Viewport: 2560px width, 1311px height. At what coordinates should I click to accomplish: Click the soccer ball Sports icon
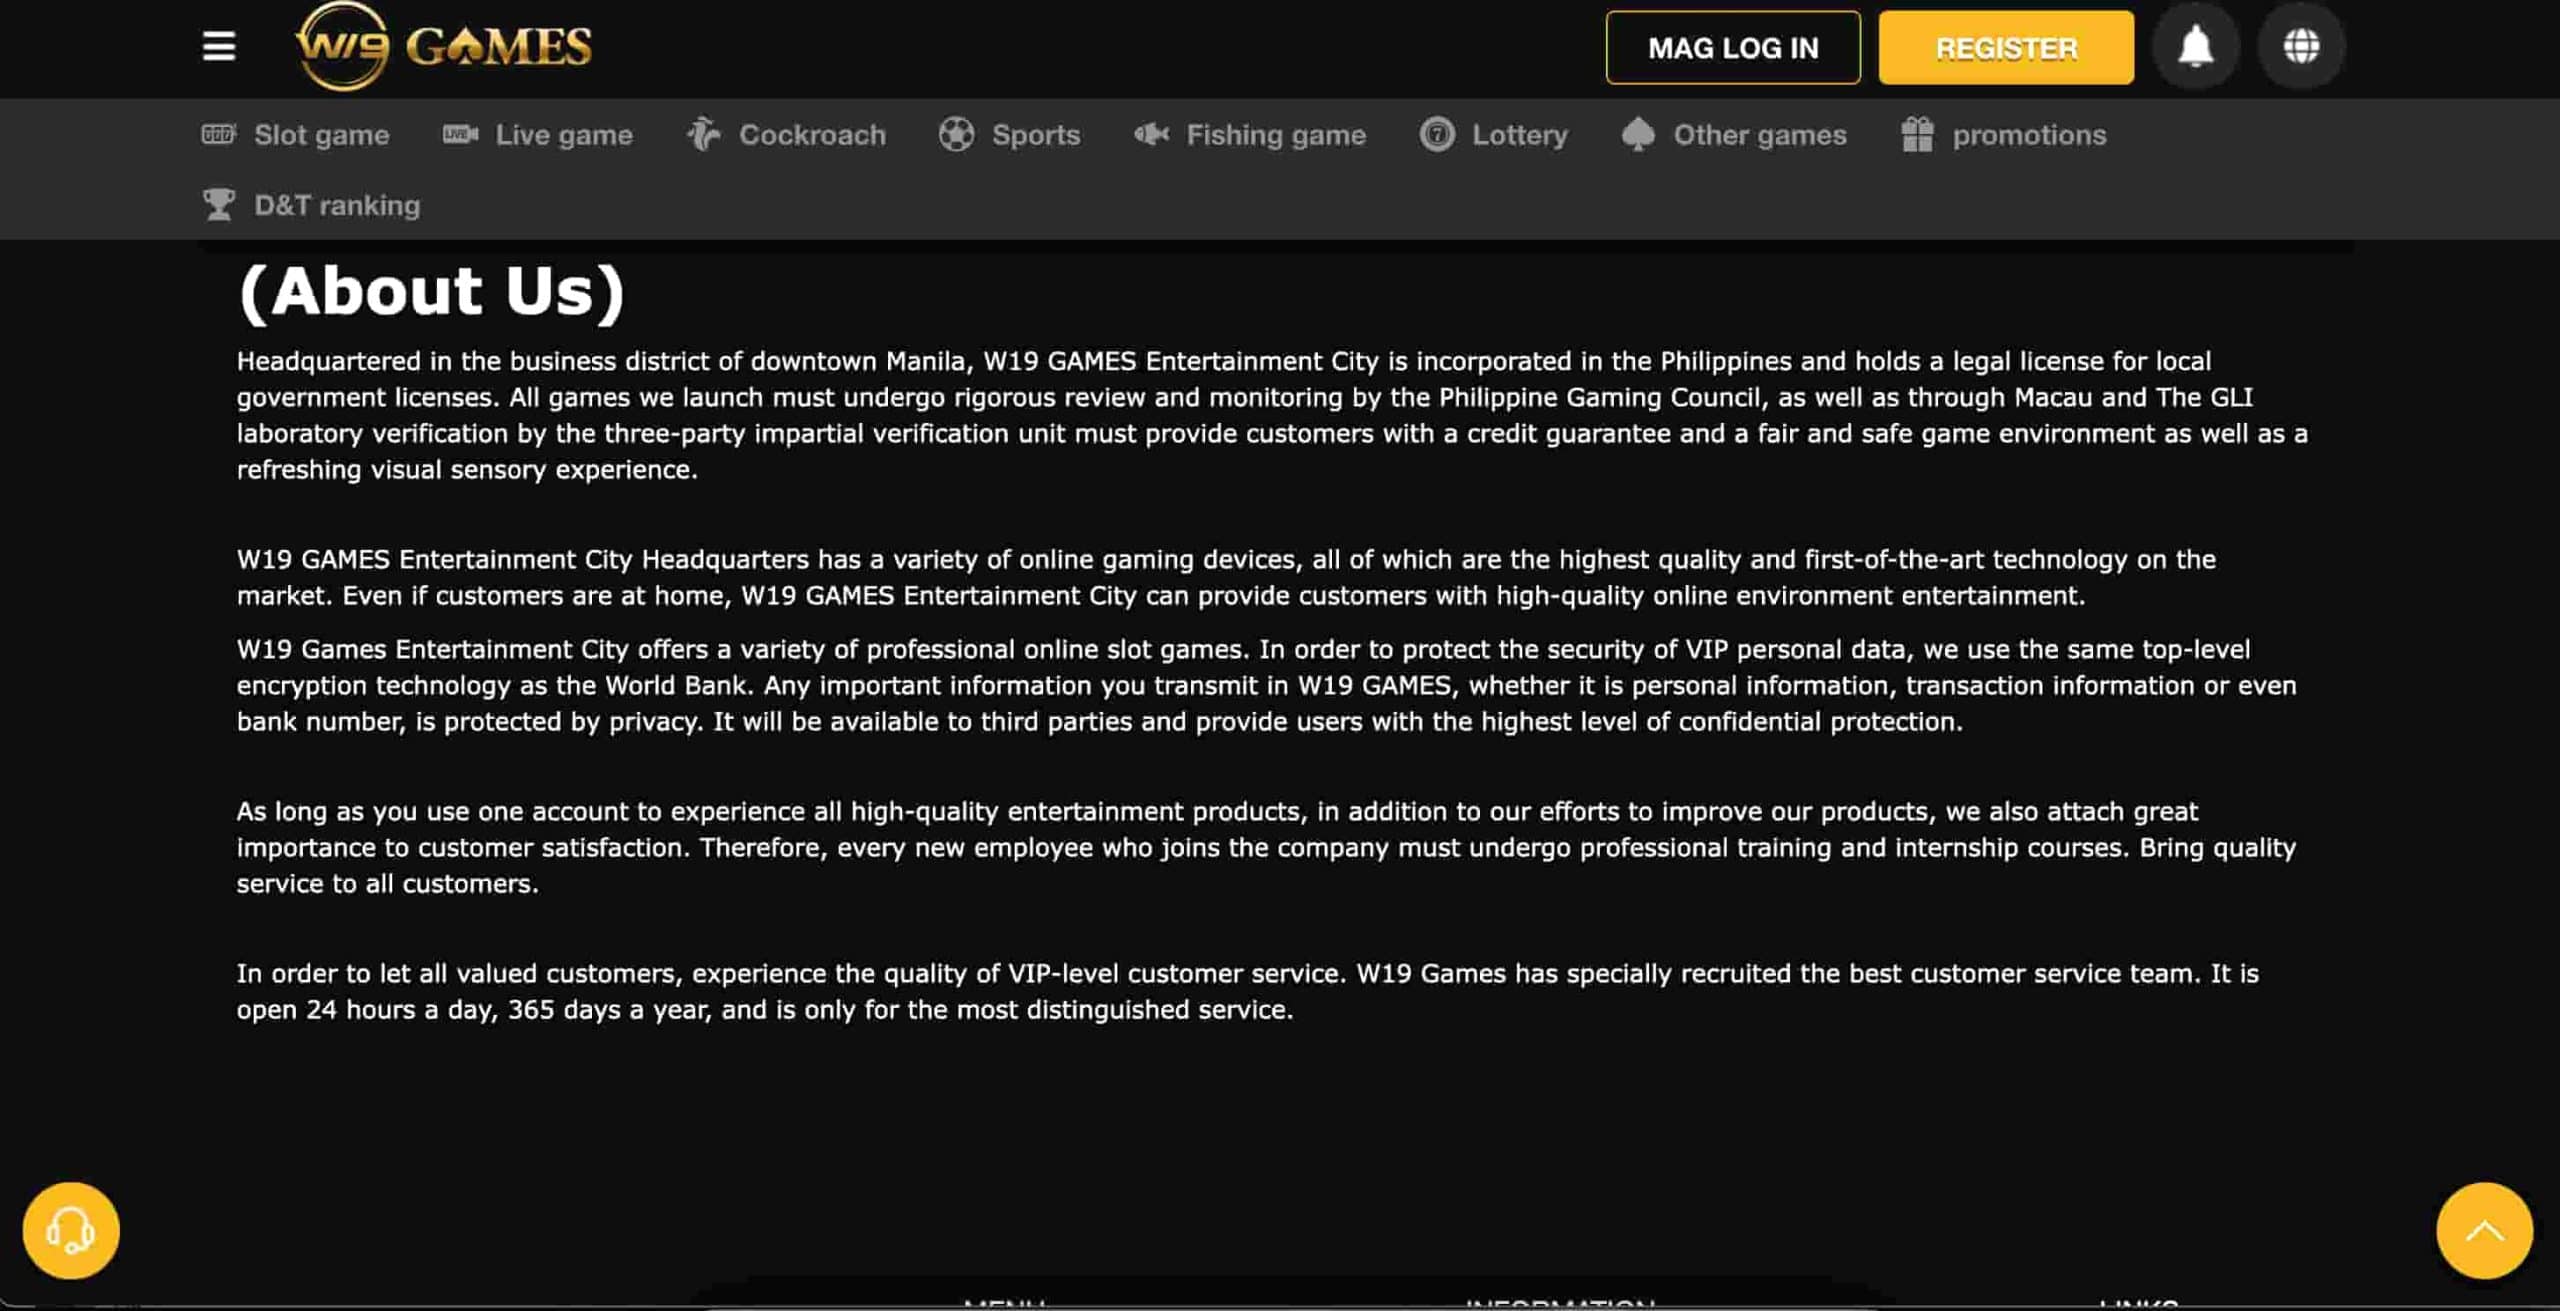click(957, 134)
